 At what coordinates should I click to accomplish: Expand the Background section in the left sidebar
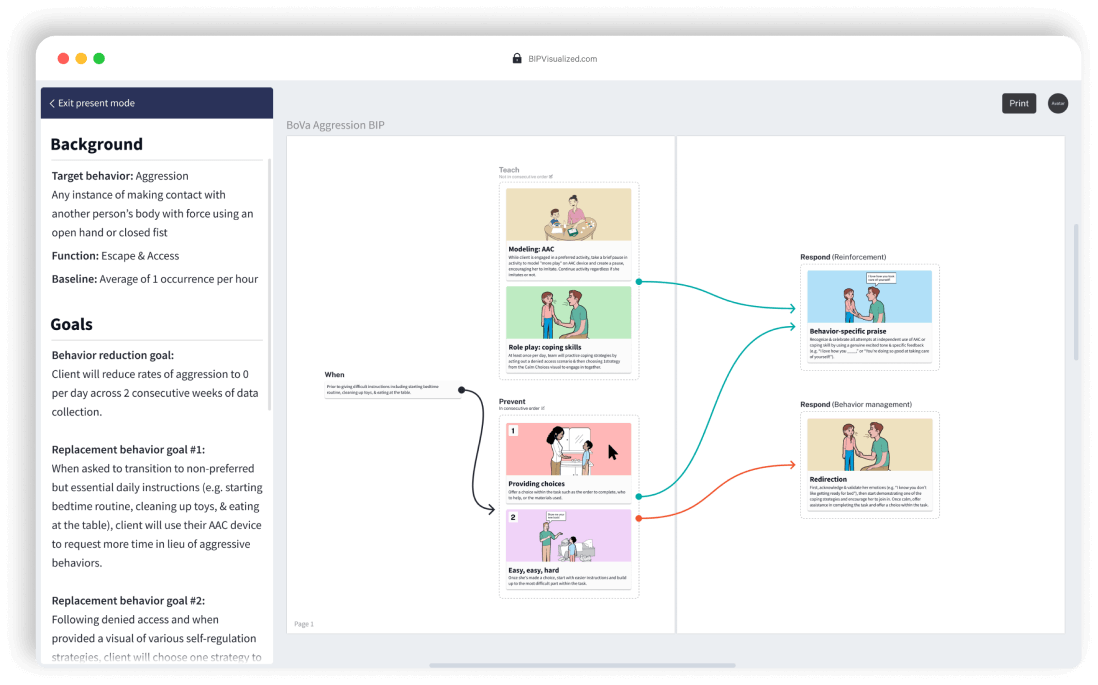coord(97,144)
